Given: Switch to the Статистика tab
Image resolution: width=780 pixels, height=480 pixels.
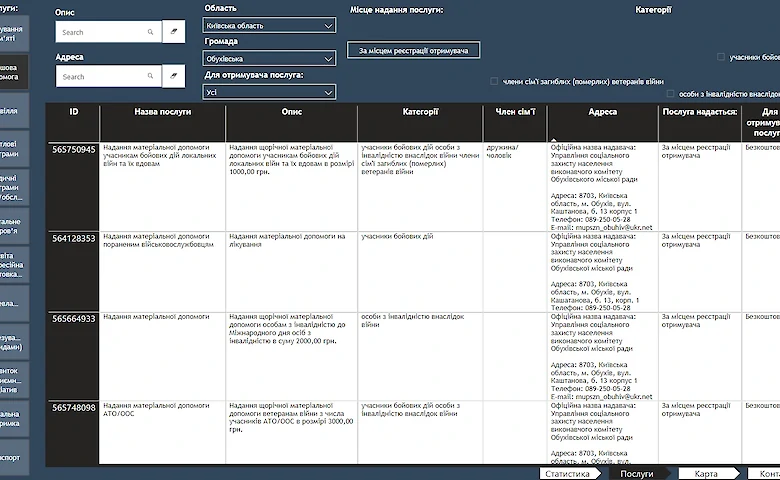Looking at the screenshot, I should click(568, 474).
